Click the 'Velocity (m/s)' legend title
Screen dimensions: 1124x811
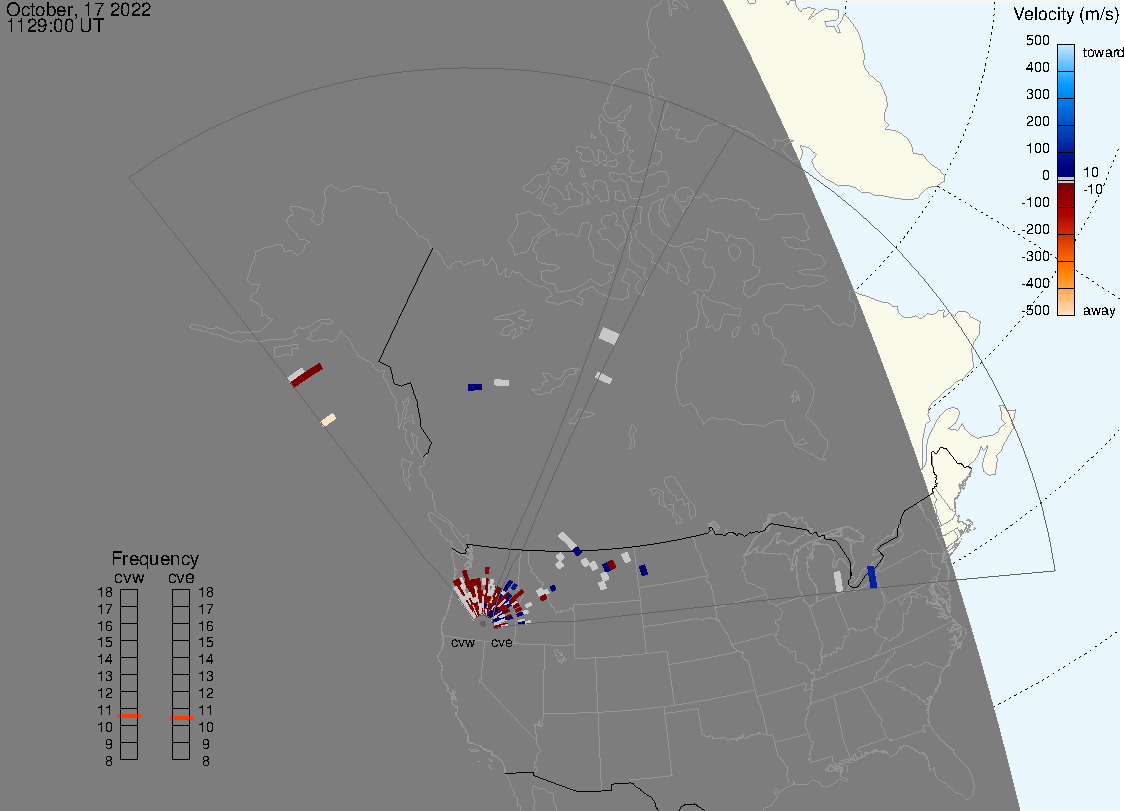click(x=1065, y=14)
